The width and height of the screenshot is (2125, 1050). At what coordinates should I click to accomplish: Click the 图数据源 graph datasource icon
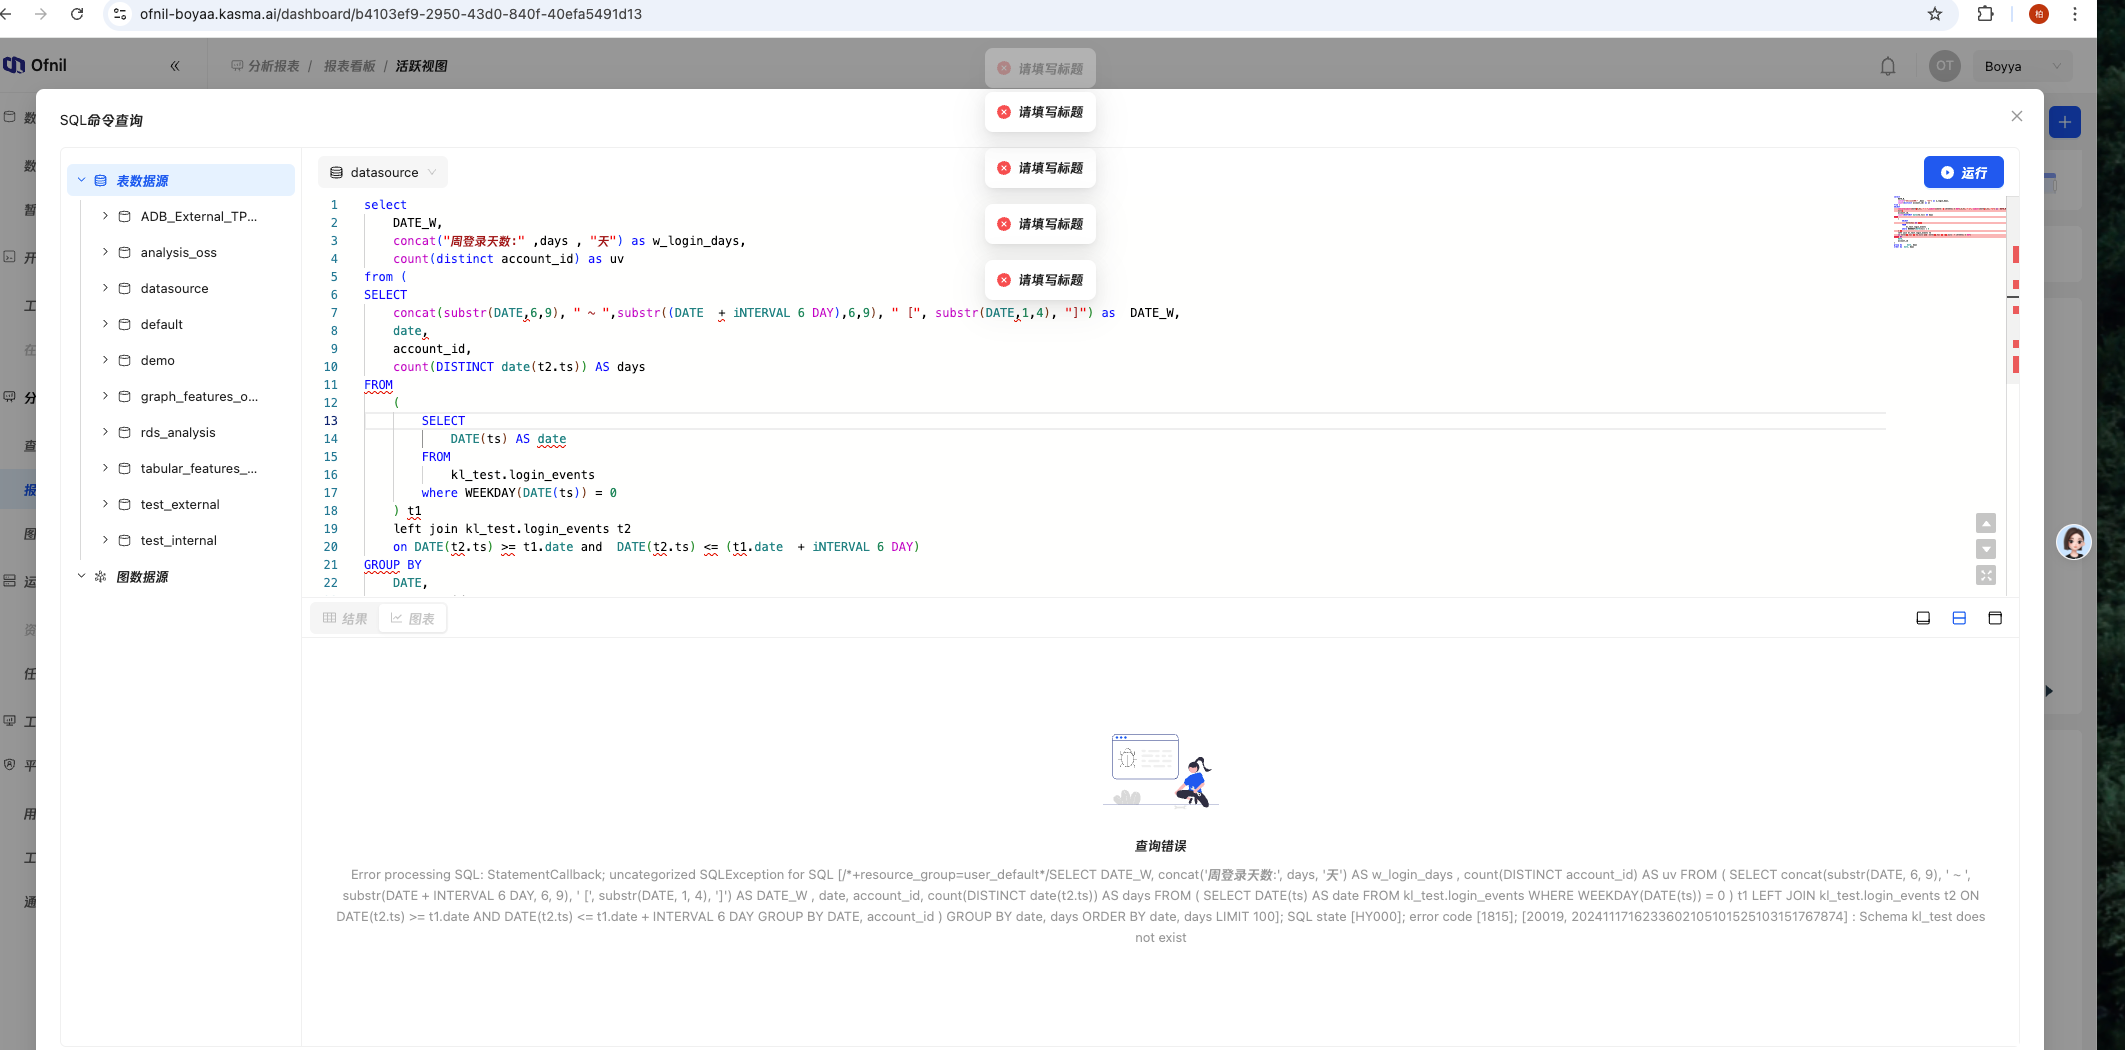(100, 576)
